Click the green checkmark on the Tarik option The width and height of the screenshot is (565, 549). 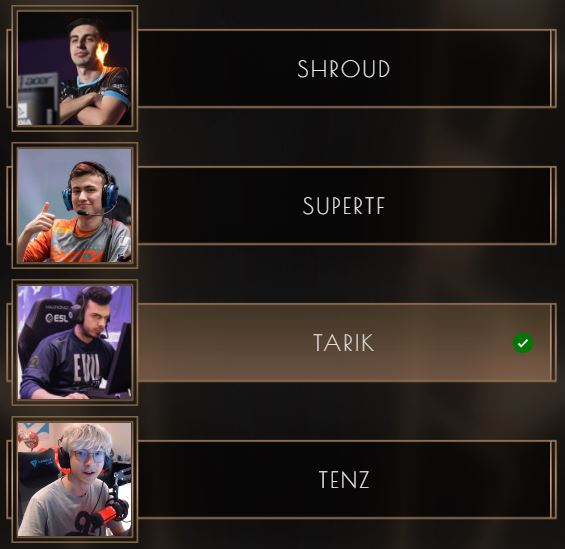[x=523, y=343]
